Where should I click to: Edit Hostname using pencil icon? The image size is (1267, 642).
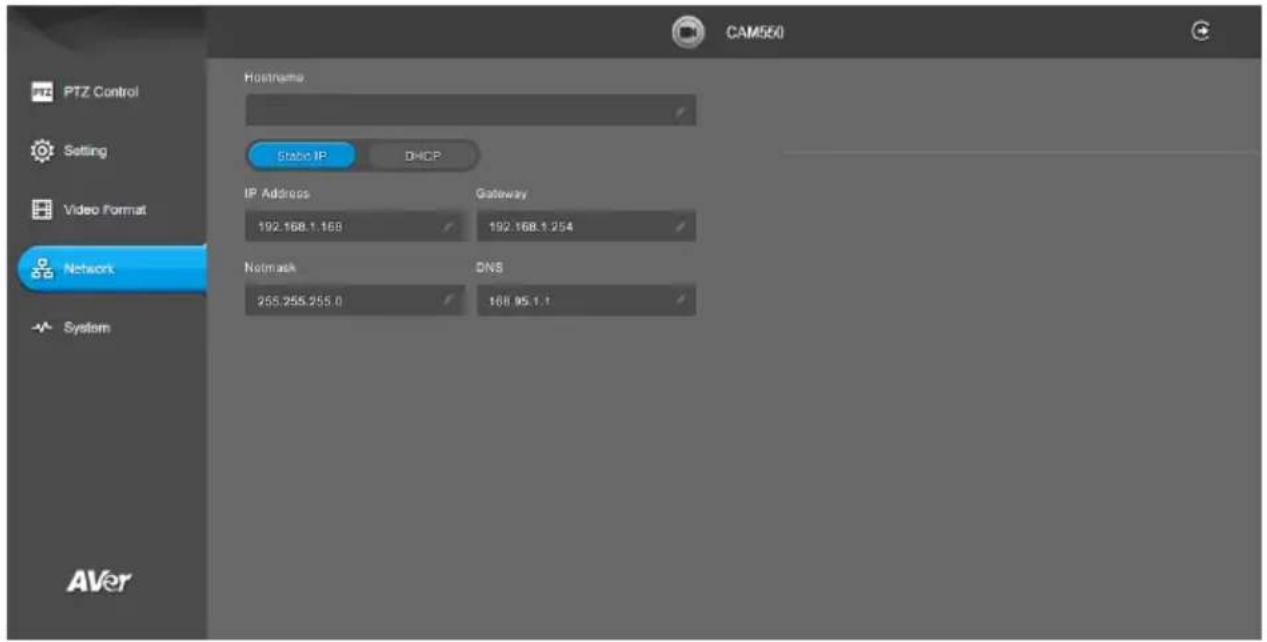pyautogui.click(x=679, y=111)
